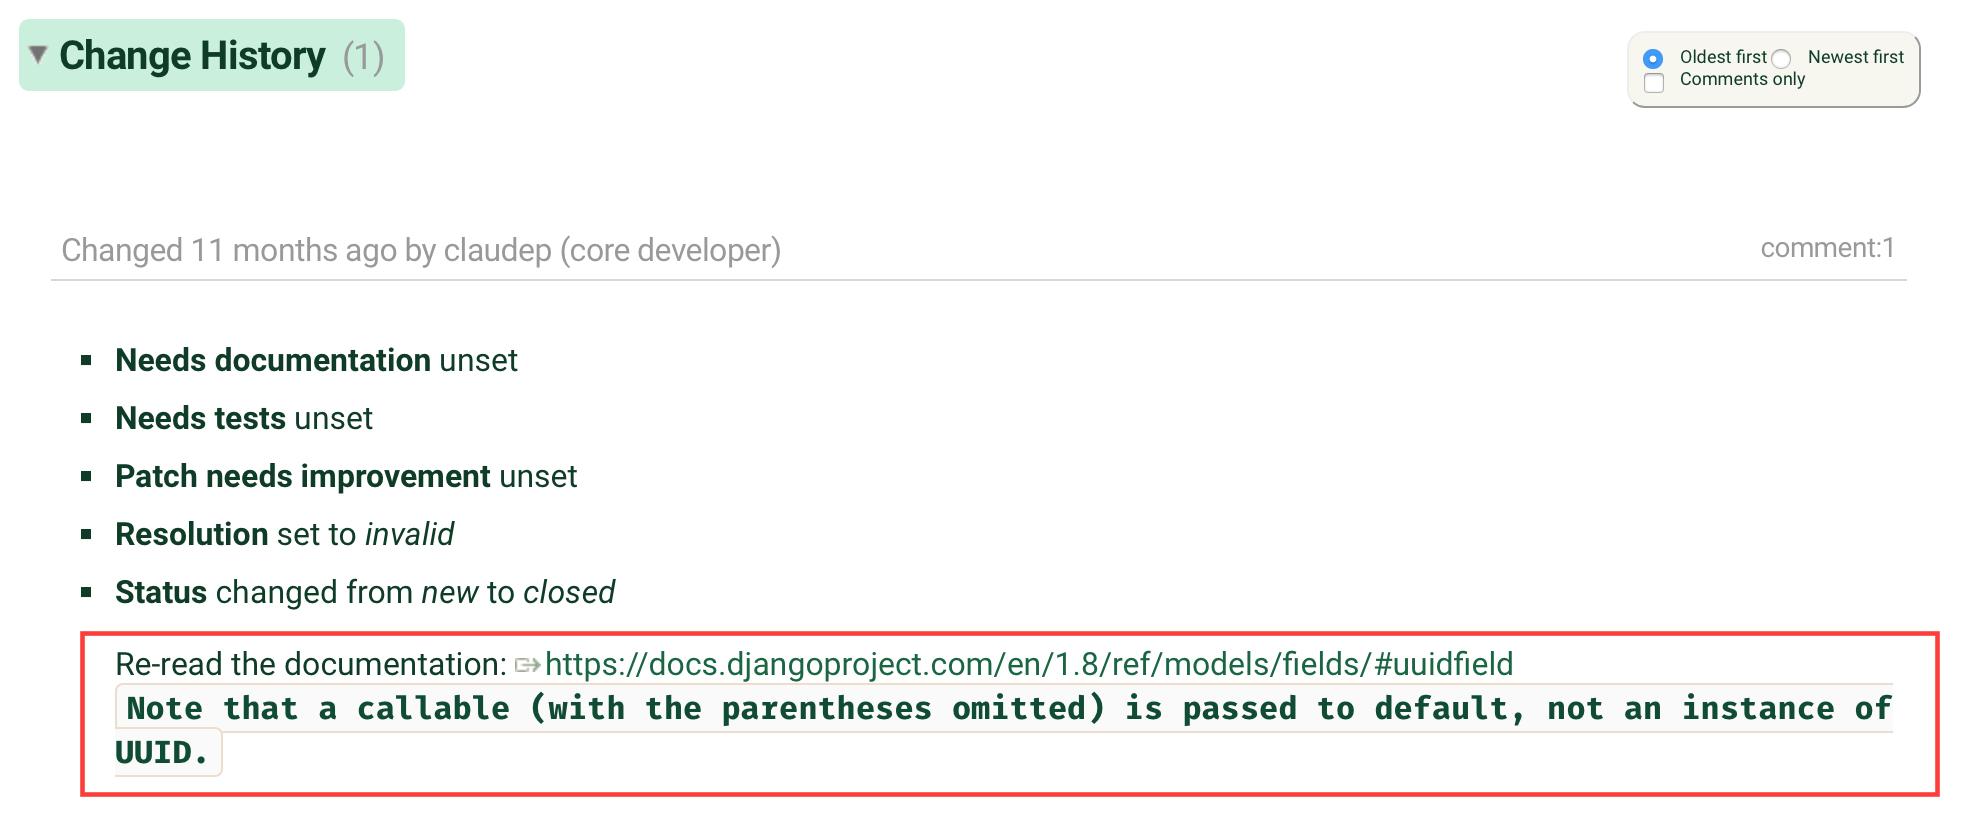This screenshot has width=1965, height=826.
Task: Click the bullet beside Status changed line
Action: coord(85,591)
